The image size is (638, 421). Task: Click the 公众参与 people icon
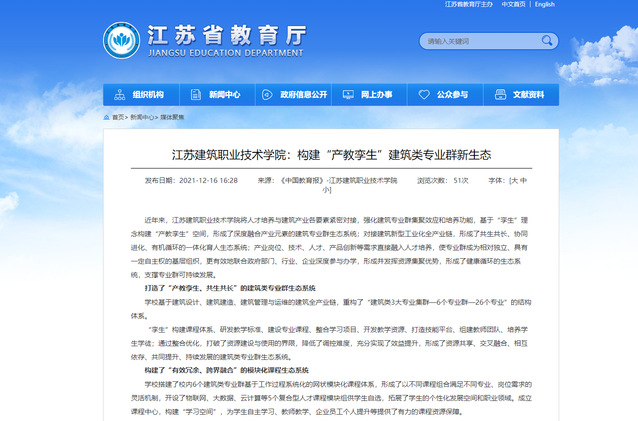[425, 95]
